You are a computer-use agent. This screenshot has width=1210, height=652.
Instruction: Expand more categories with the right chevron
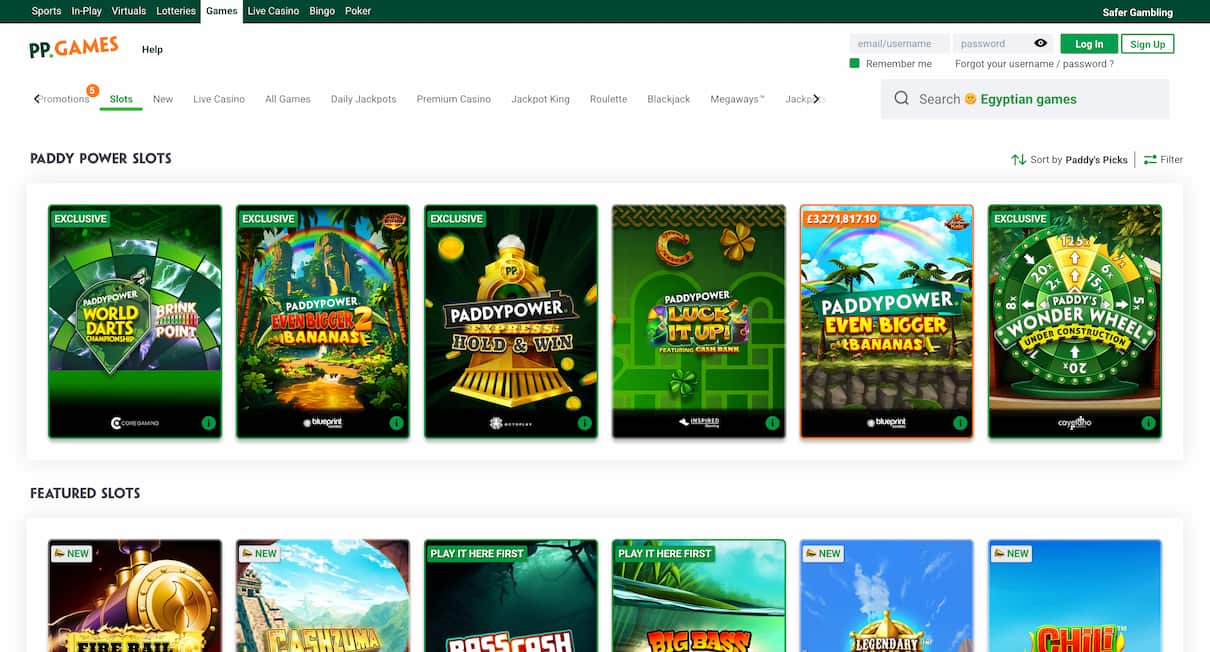tap(817, 98)
